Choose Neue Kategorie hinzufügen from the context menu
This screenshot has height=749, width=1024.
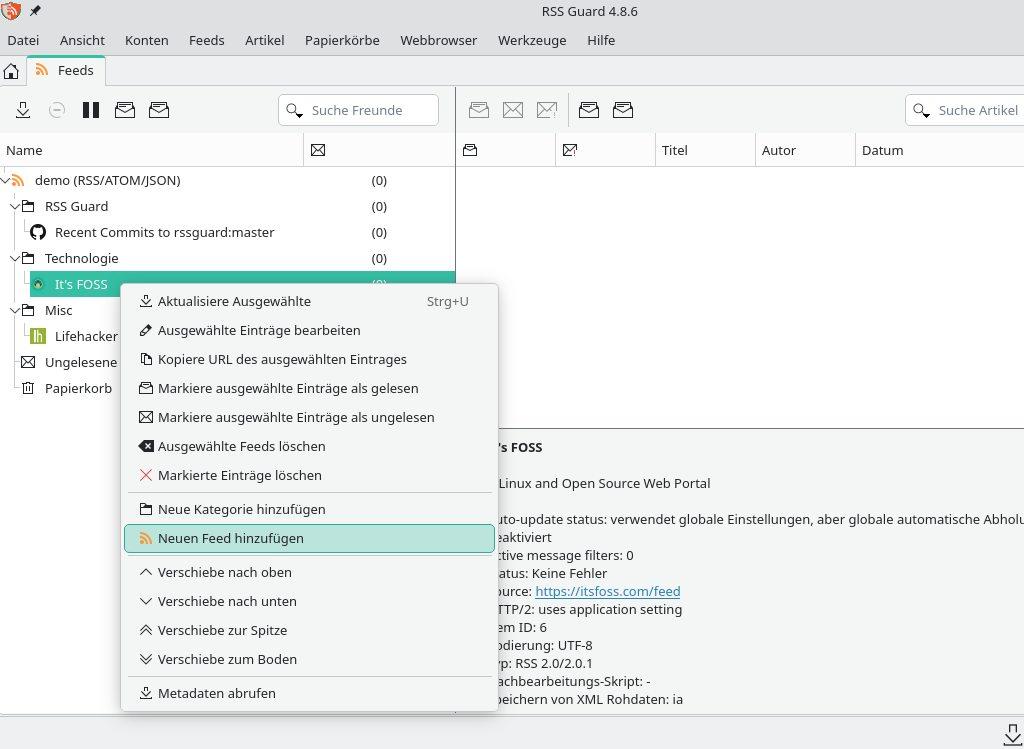241,509
